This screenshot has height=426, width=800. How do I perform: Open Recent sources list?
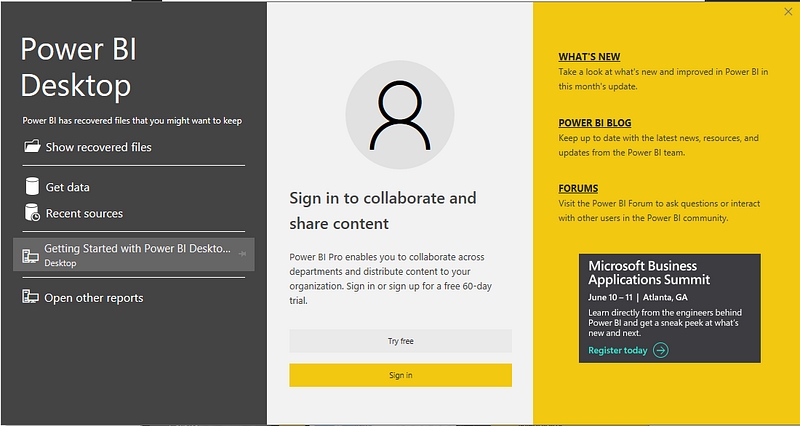(x=84, y=213)
